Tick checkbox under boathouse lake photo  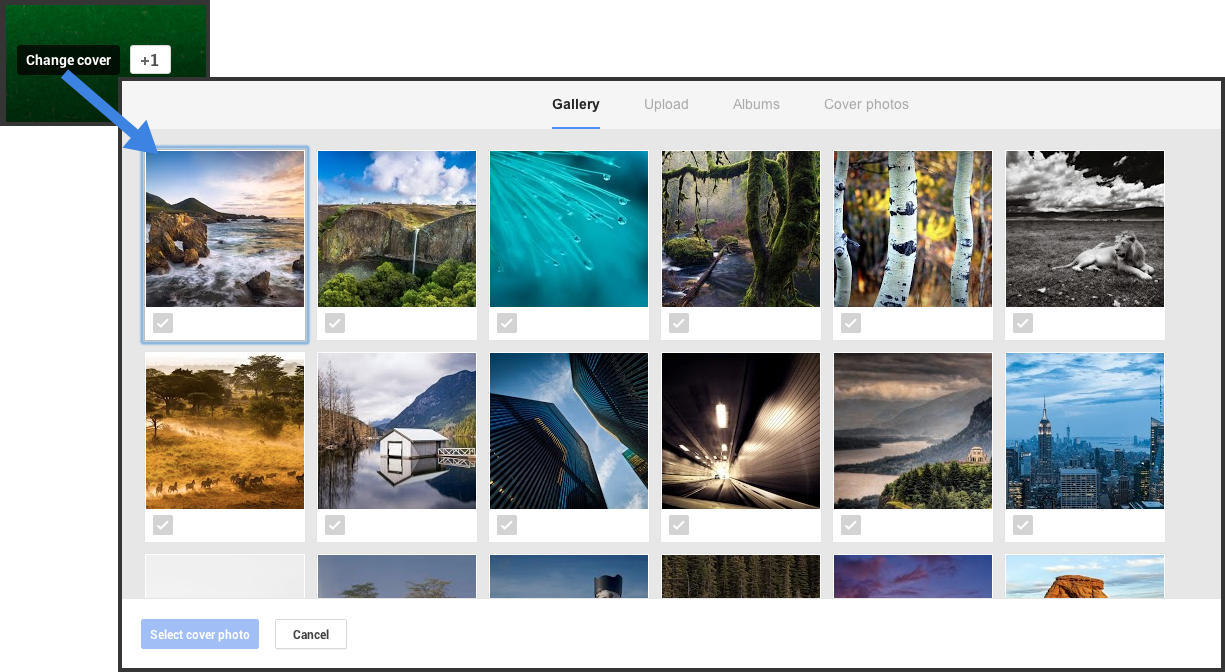point(335,525)
